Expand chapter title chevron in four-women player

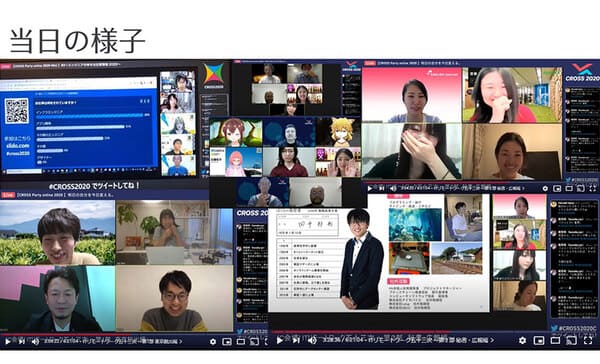pyautogui.click(x=523, y=188)
